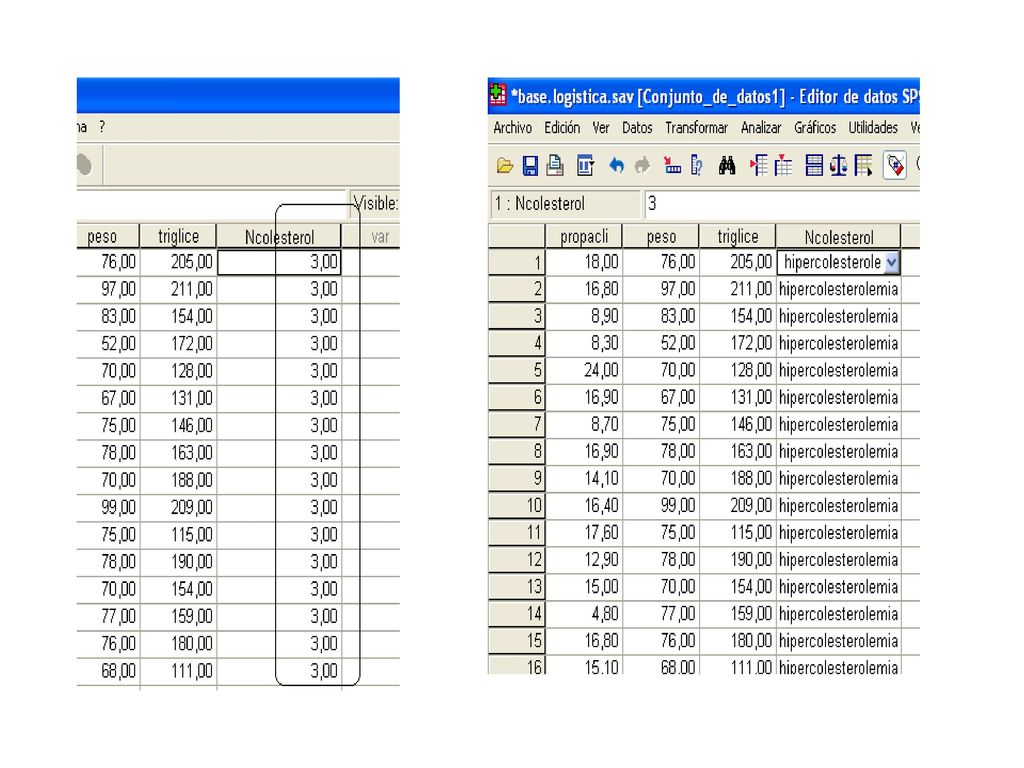Image resolution: width=1024 pixels, height=768 pixels.
Task: Select row header 5
Action: pos(517,370)
